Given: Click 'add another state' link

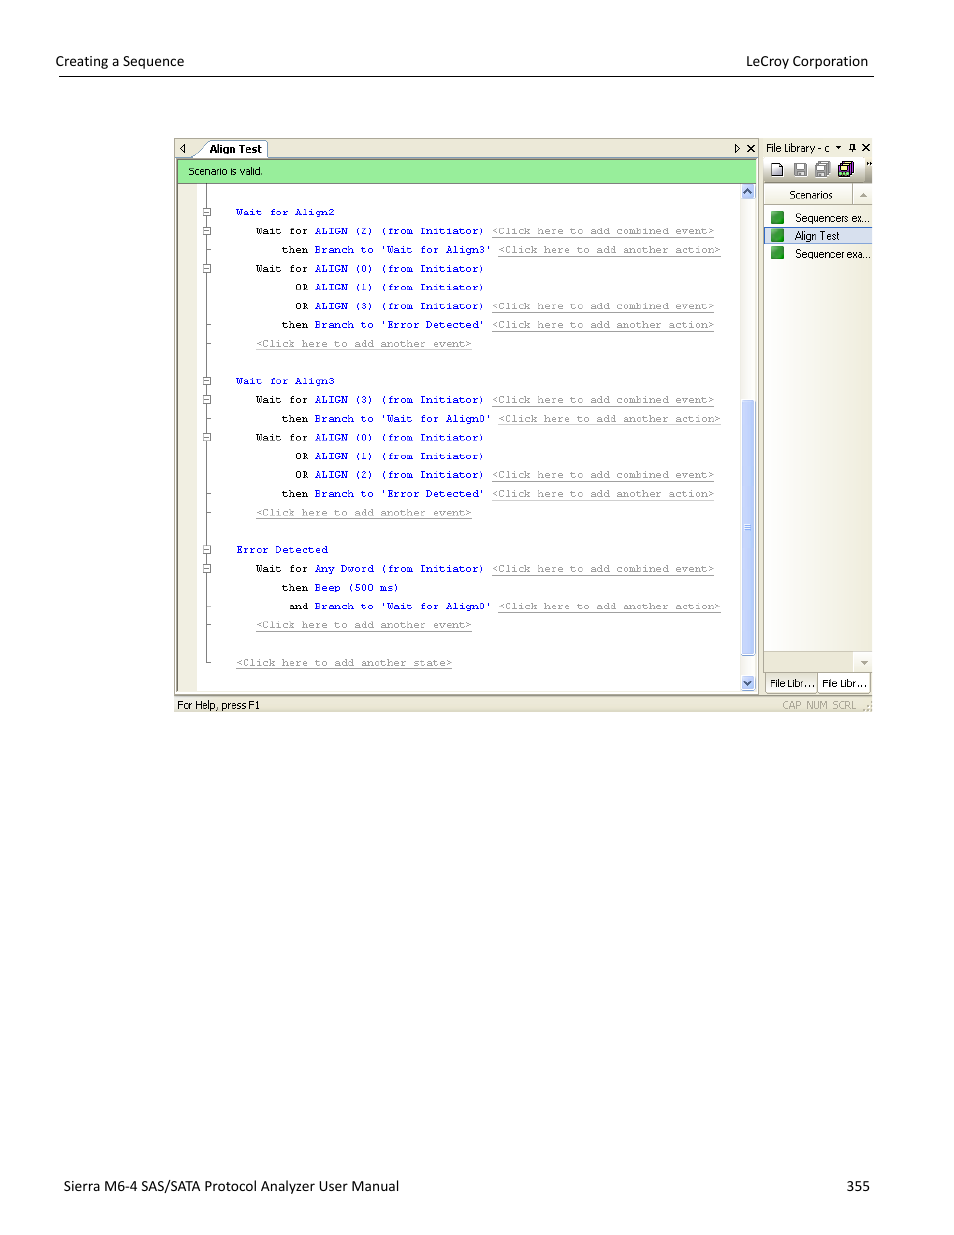Looking at the screenshot, I should pyautogui.click(x=344, y=663).
